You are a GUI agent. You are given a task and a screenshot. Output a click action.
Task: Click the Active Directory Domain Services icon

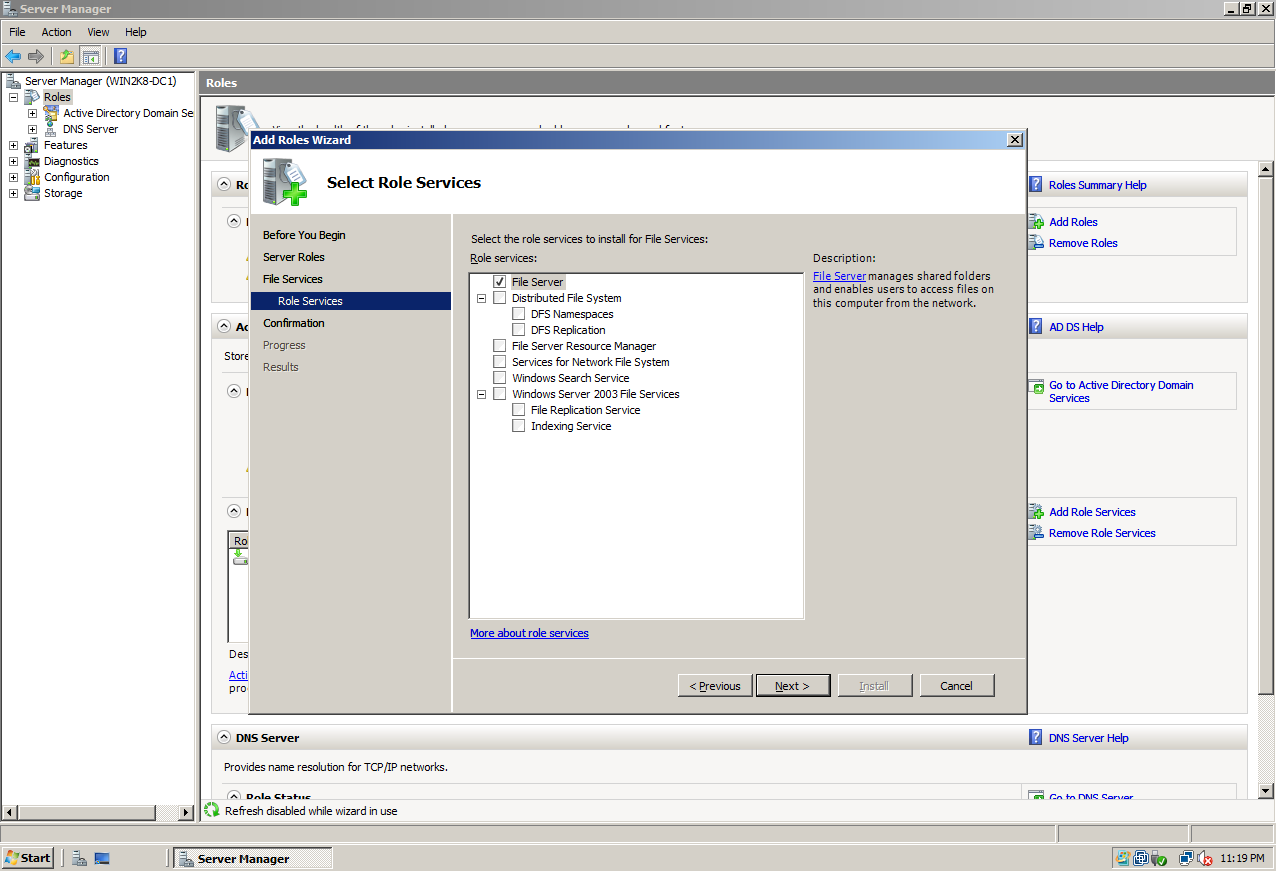[51, 112]
